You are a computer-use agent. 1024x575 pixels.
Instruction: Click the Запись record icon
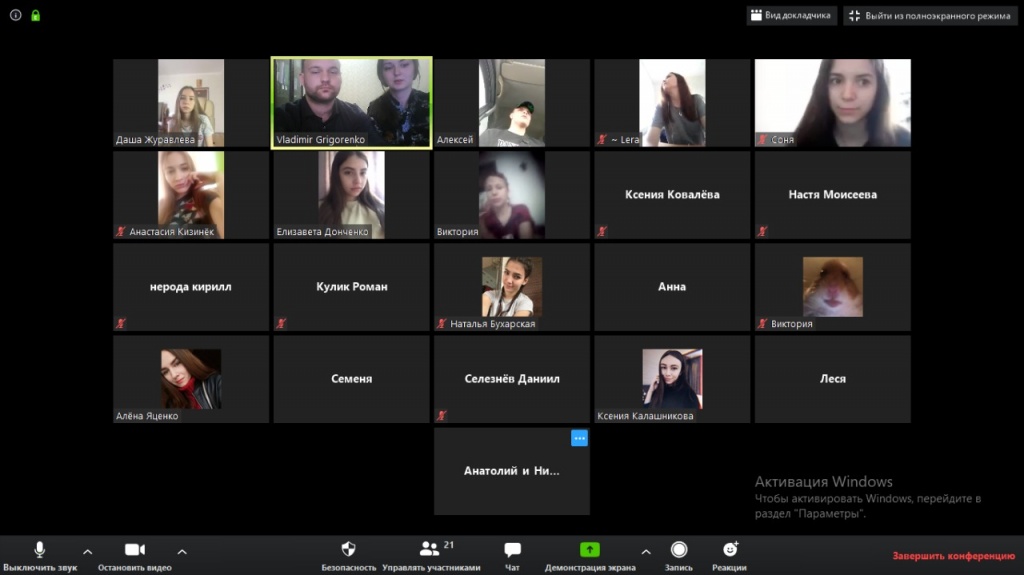(679, 550)
